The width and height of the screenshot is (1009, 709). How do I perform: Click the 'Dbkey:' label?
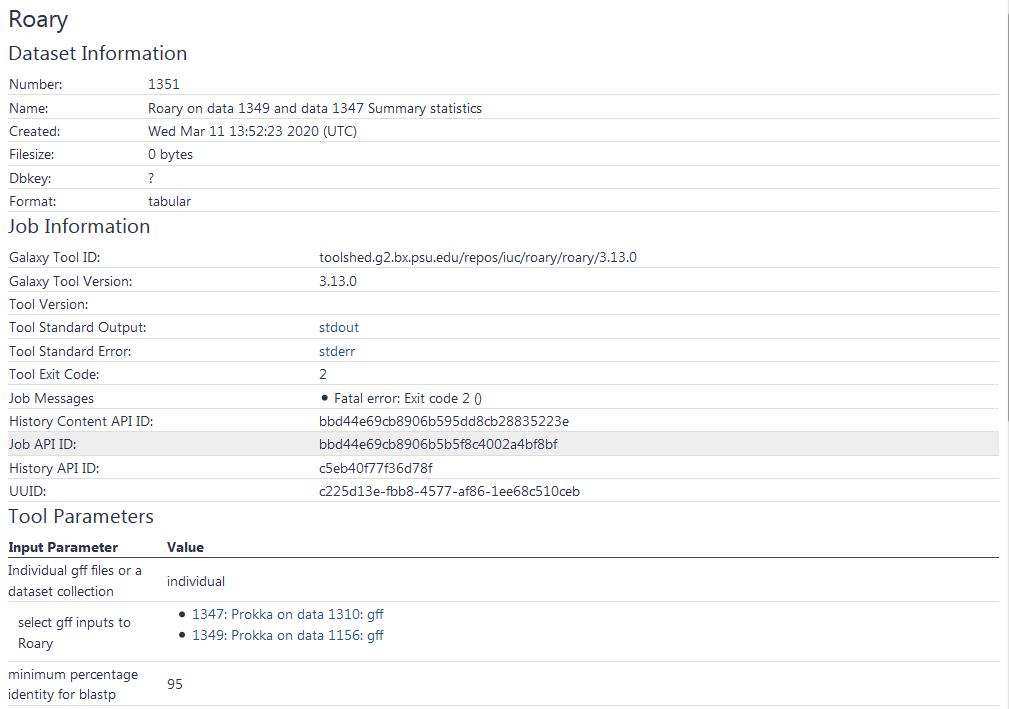click(30, 178)
